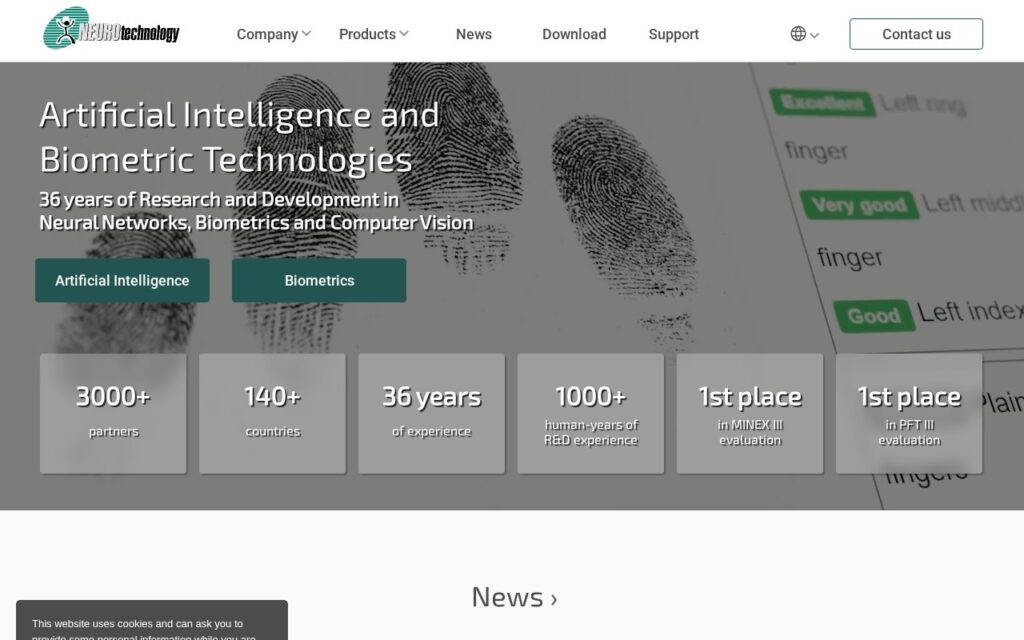Click the 140+ countries card
This screenshot has height=640, width=1024.
click(272, 413)
